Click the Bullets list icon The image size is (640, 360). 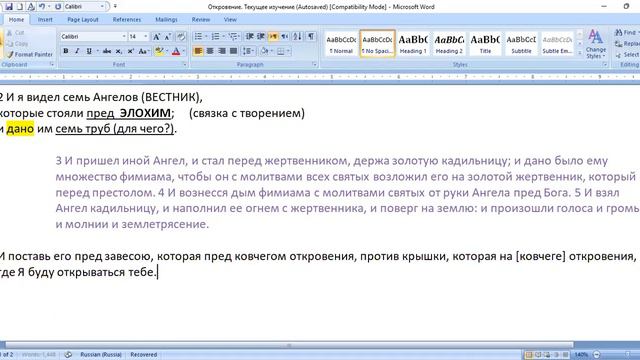[x=198, y=37]
